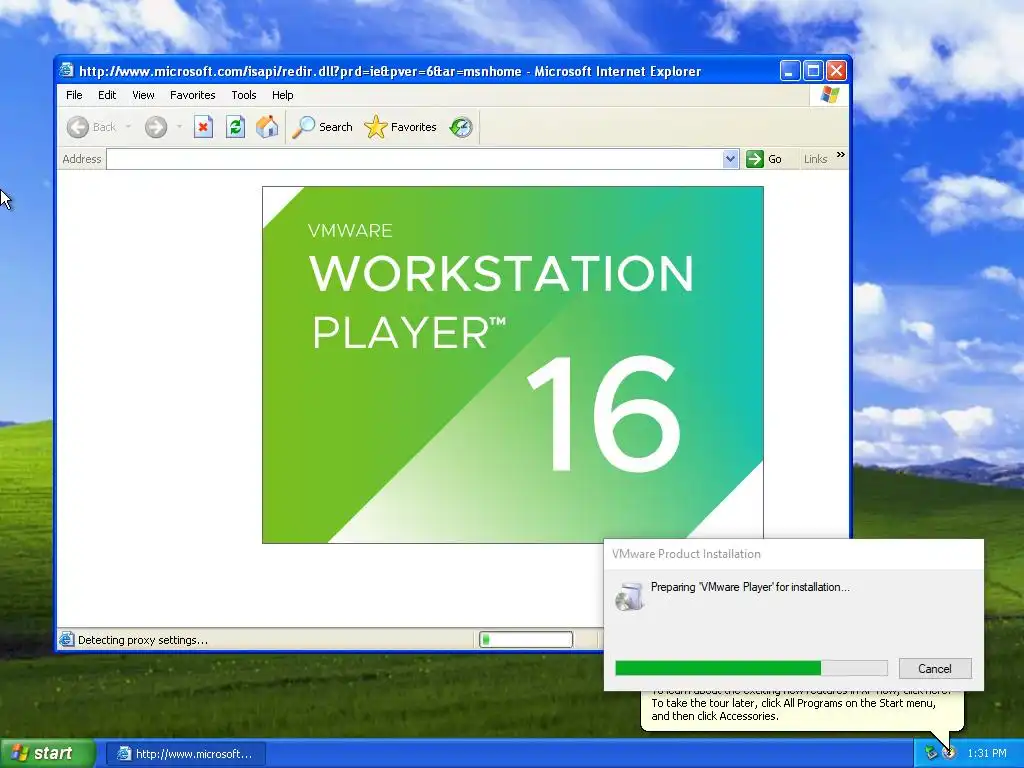The width and height of the screenshot is (1024, 768).
Task: Open the History clock icon
Action: 461,127
